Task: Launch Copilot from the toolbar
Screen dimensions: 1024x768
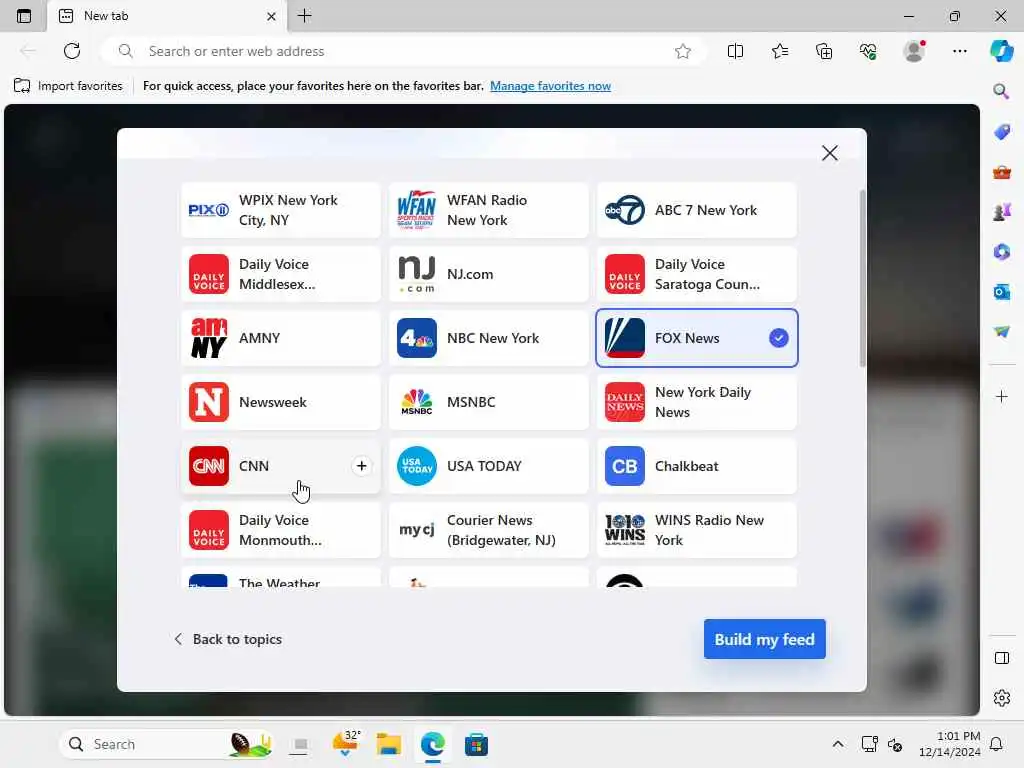Action: (1001, 51)
